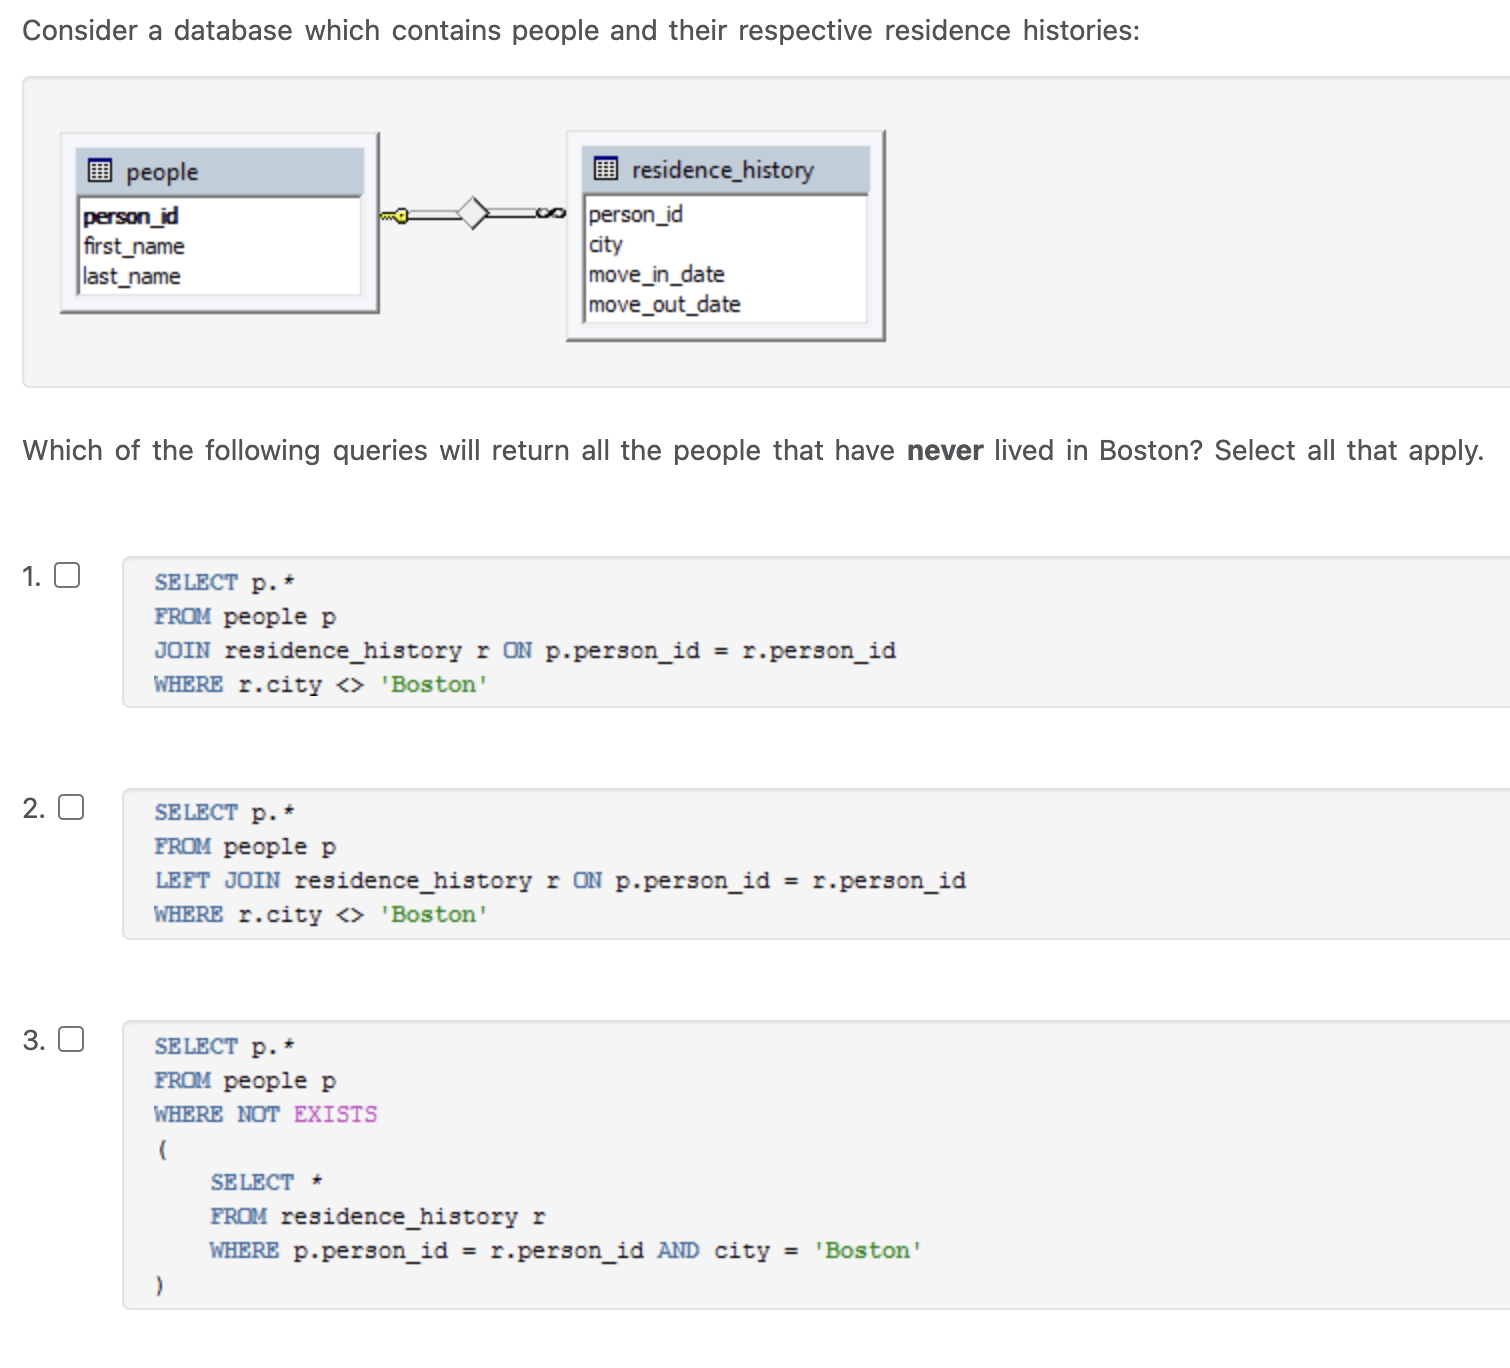Select the key icon on the relationship line

[x=393, y=213]
